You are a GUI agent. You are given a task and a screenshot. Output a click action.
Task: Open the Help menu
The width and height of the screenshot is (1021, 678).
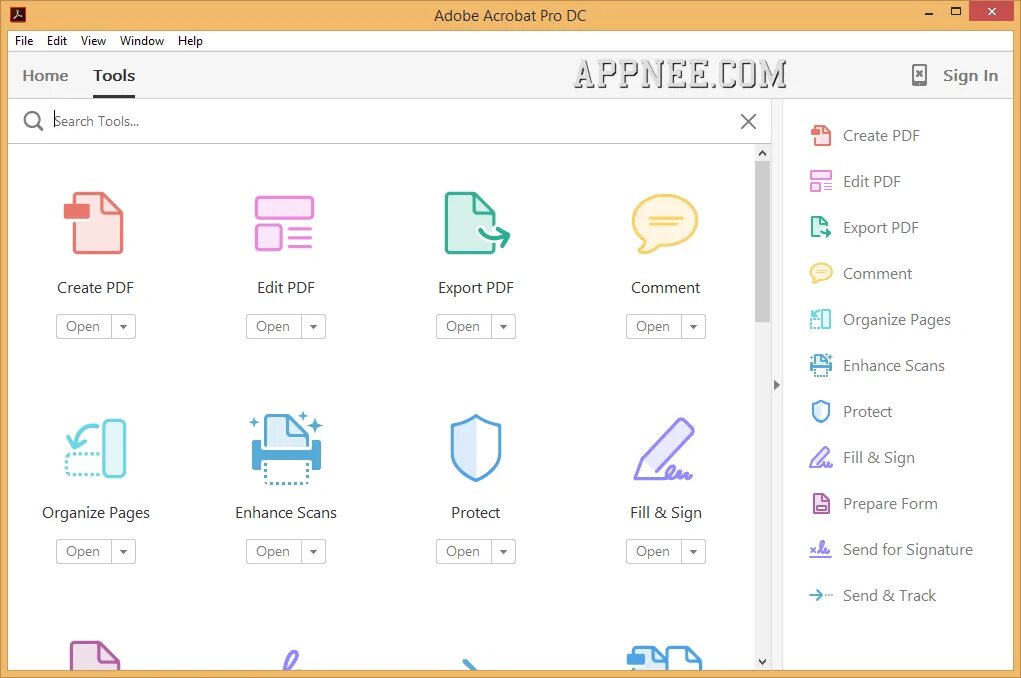(190, 40)
